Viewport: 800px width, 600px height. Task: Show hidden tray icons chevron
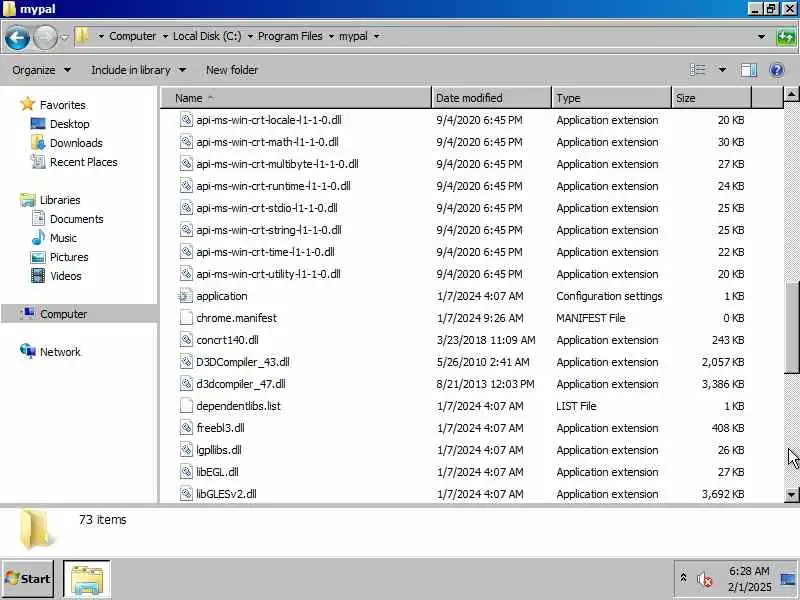683,578
